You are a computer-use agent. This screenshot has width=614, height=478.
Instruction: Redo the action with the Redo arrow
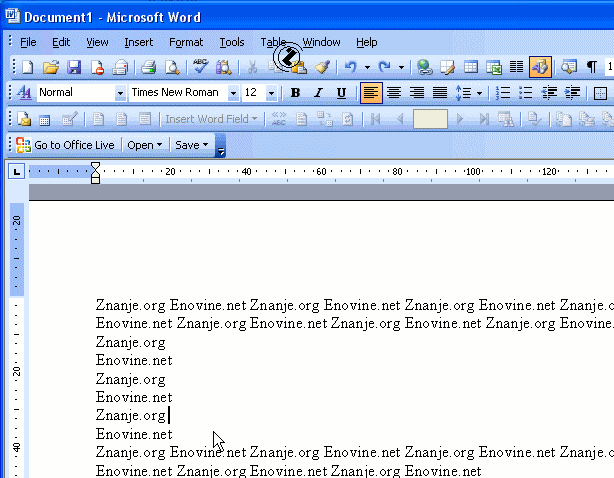click(385, 67)
